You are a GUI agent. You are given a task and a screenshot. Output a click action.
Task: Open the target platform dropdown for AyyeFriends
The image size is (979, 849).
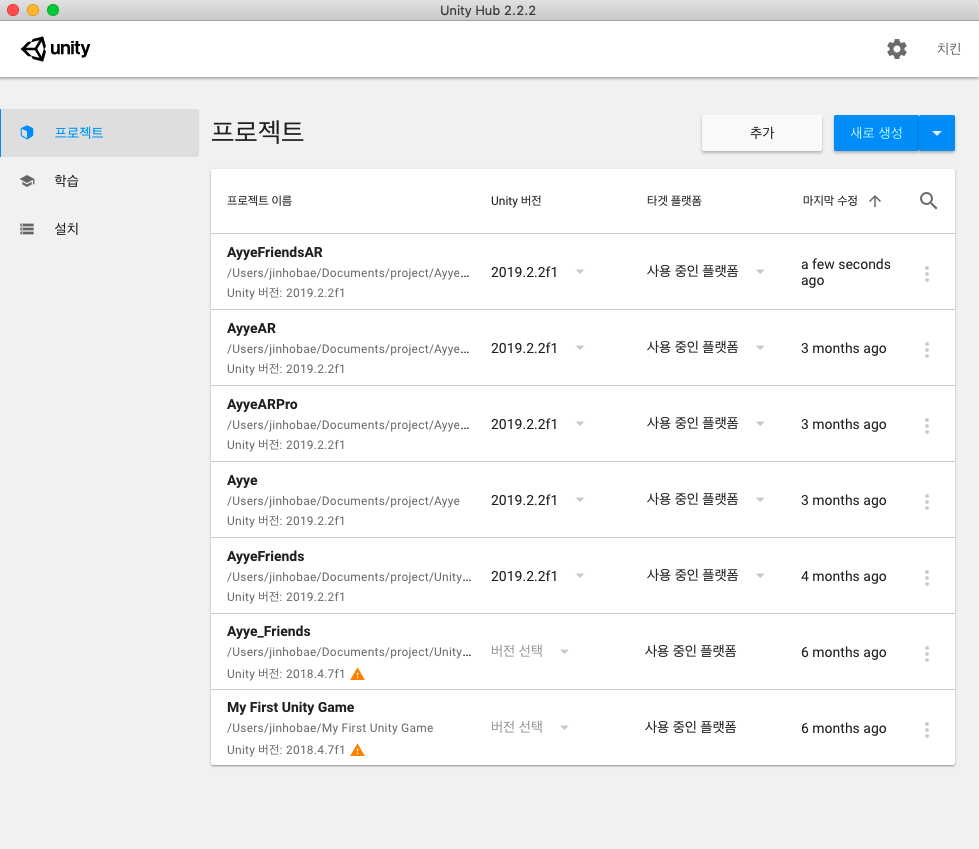(706, 576)
